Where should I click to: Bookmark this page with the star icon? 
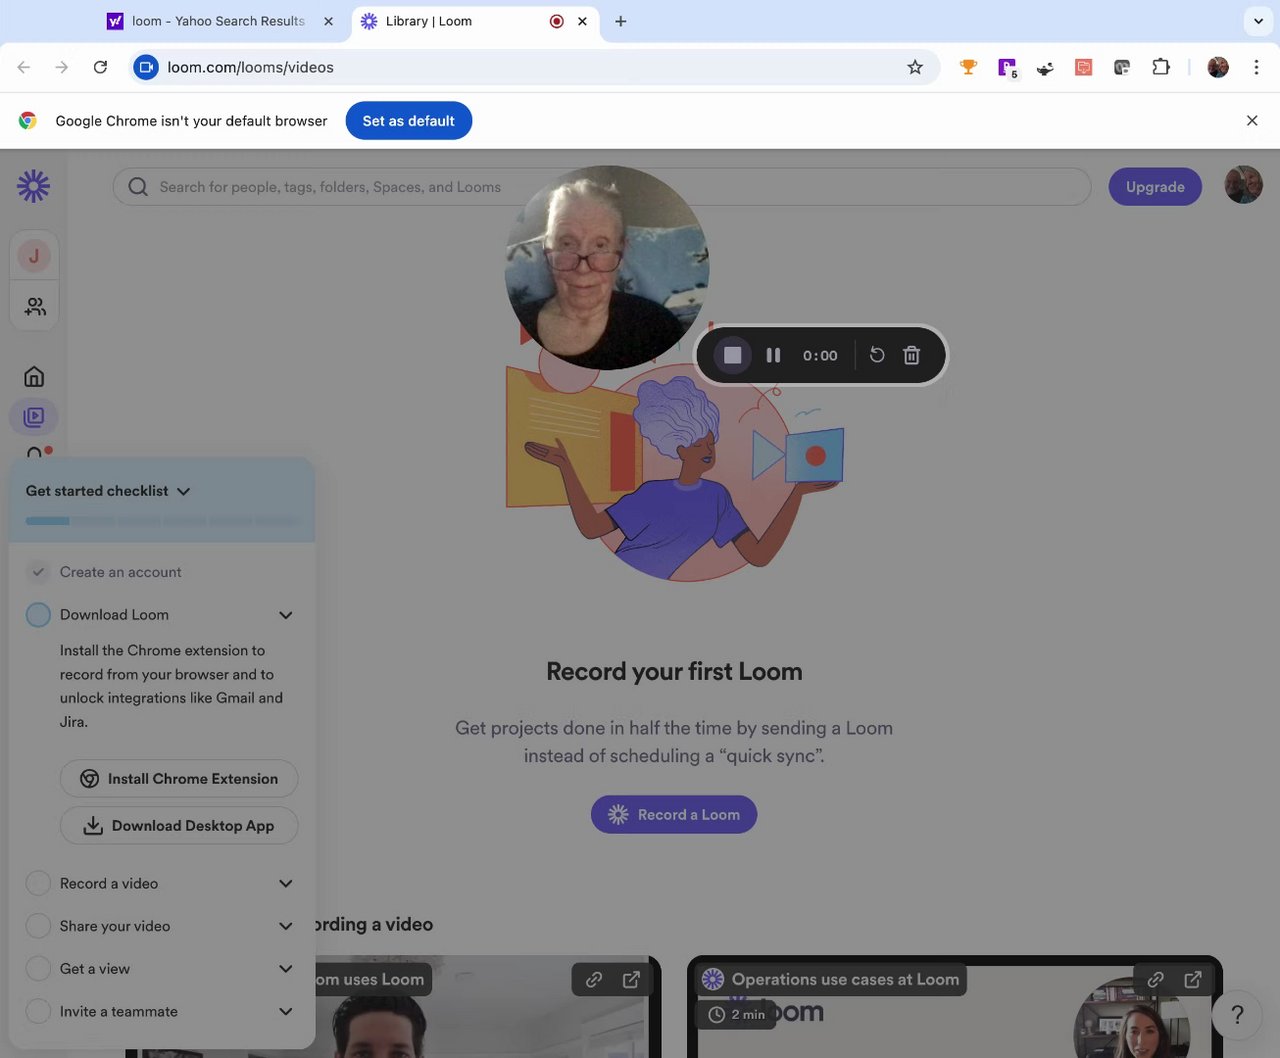(915, 67)
